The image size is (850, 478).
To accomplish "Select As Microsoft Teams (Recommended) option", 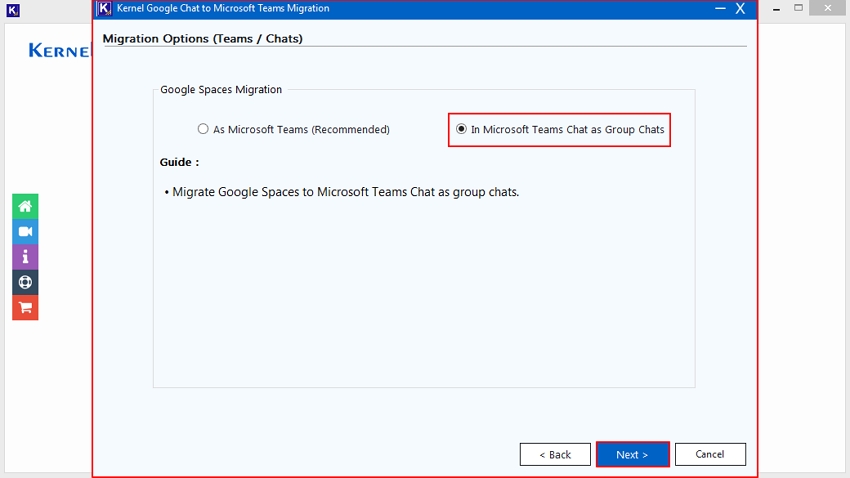I will [x=293, y=129].
